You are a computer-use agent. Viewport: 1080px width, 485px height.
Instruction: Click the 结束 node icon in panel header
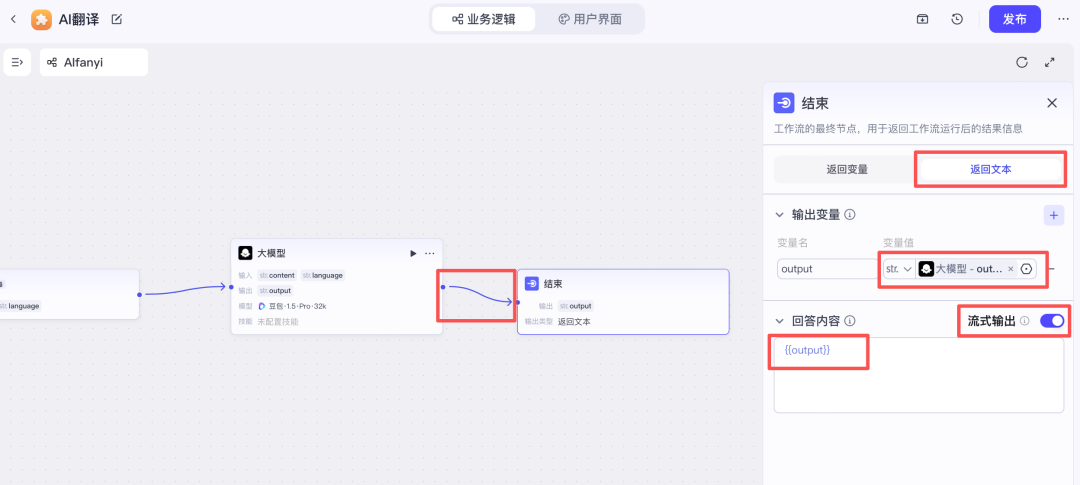(784, 103)
